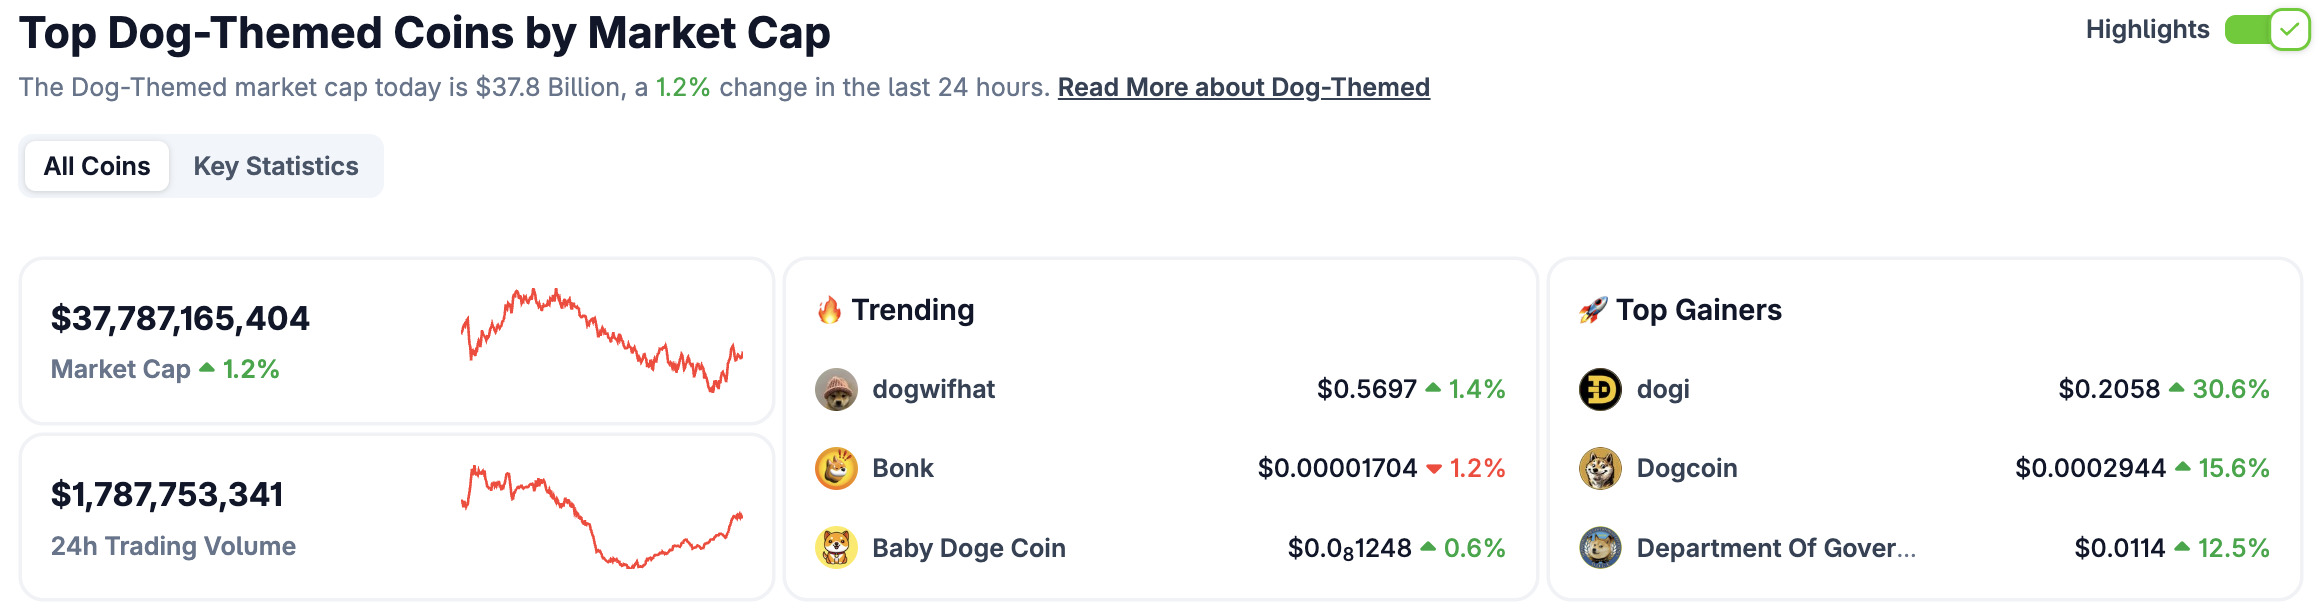Click the dogi coin icon
2320x610 pixels.
coord(1600,389)
